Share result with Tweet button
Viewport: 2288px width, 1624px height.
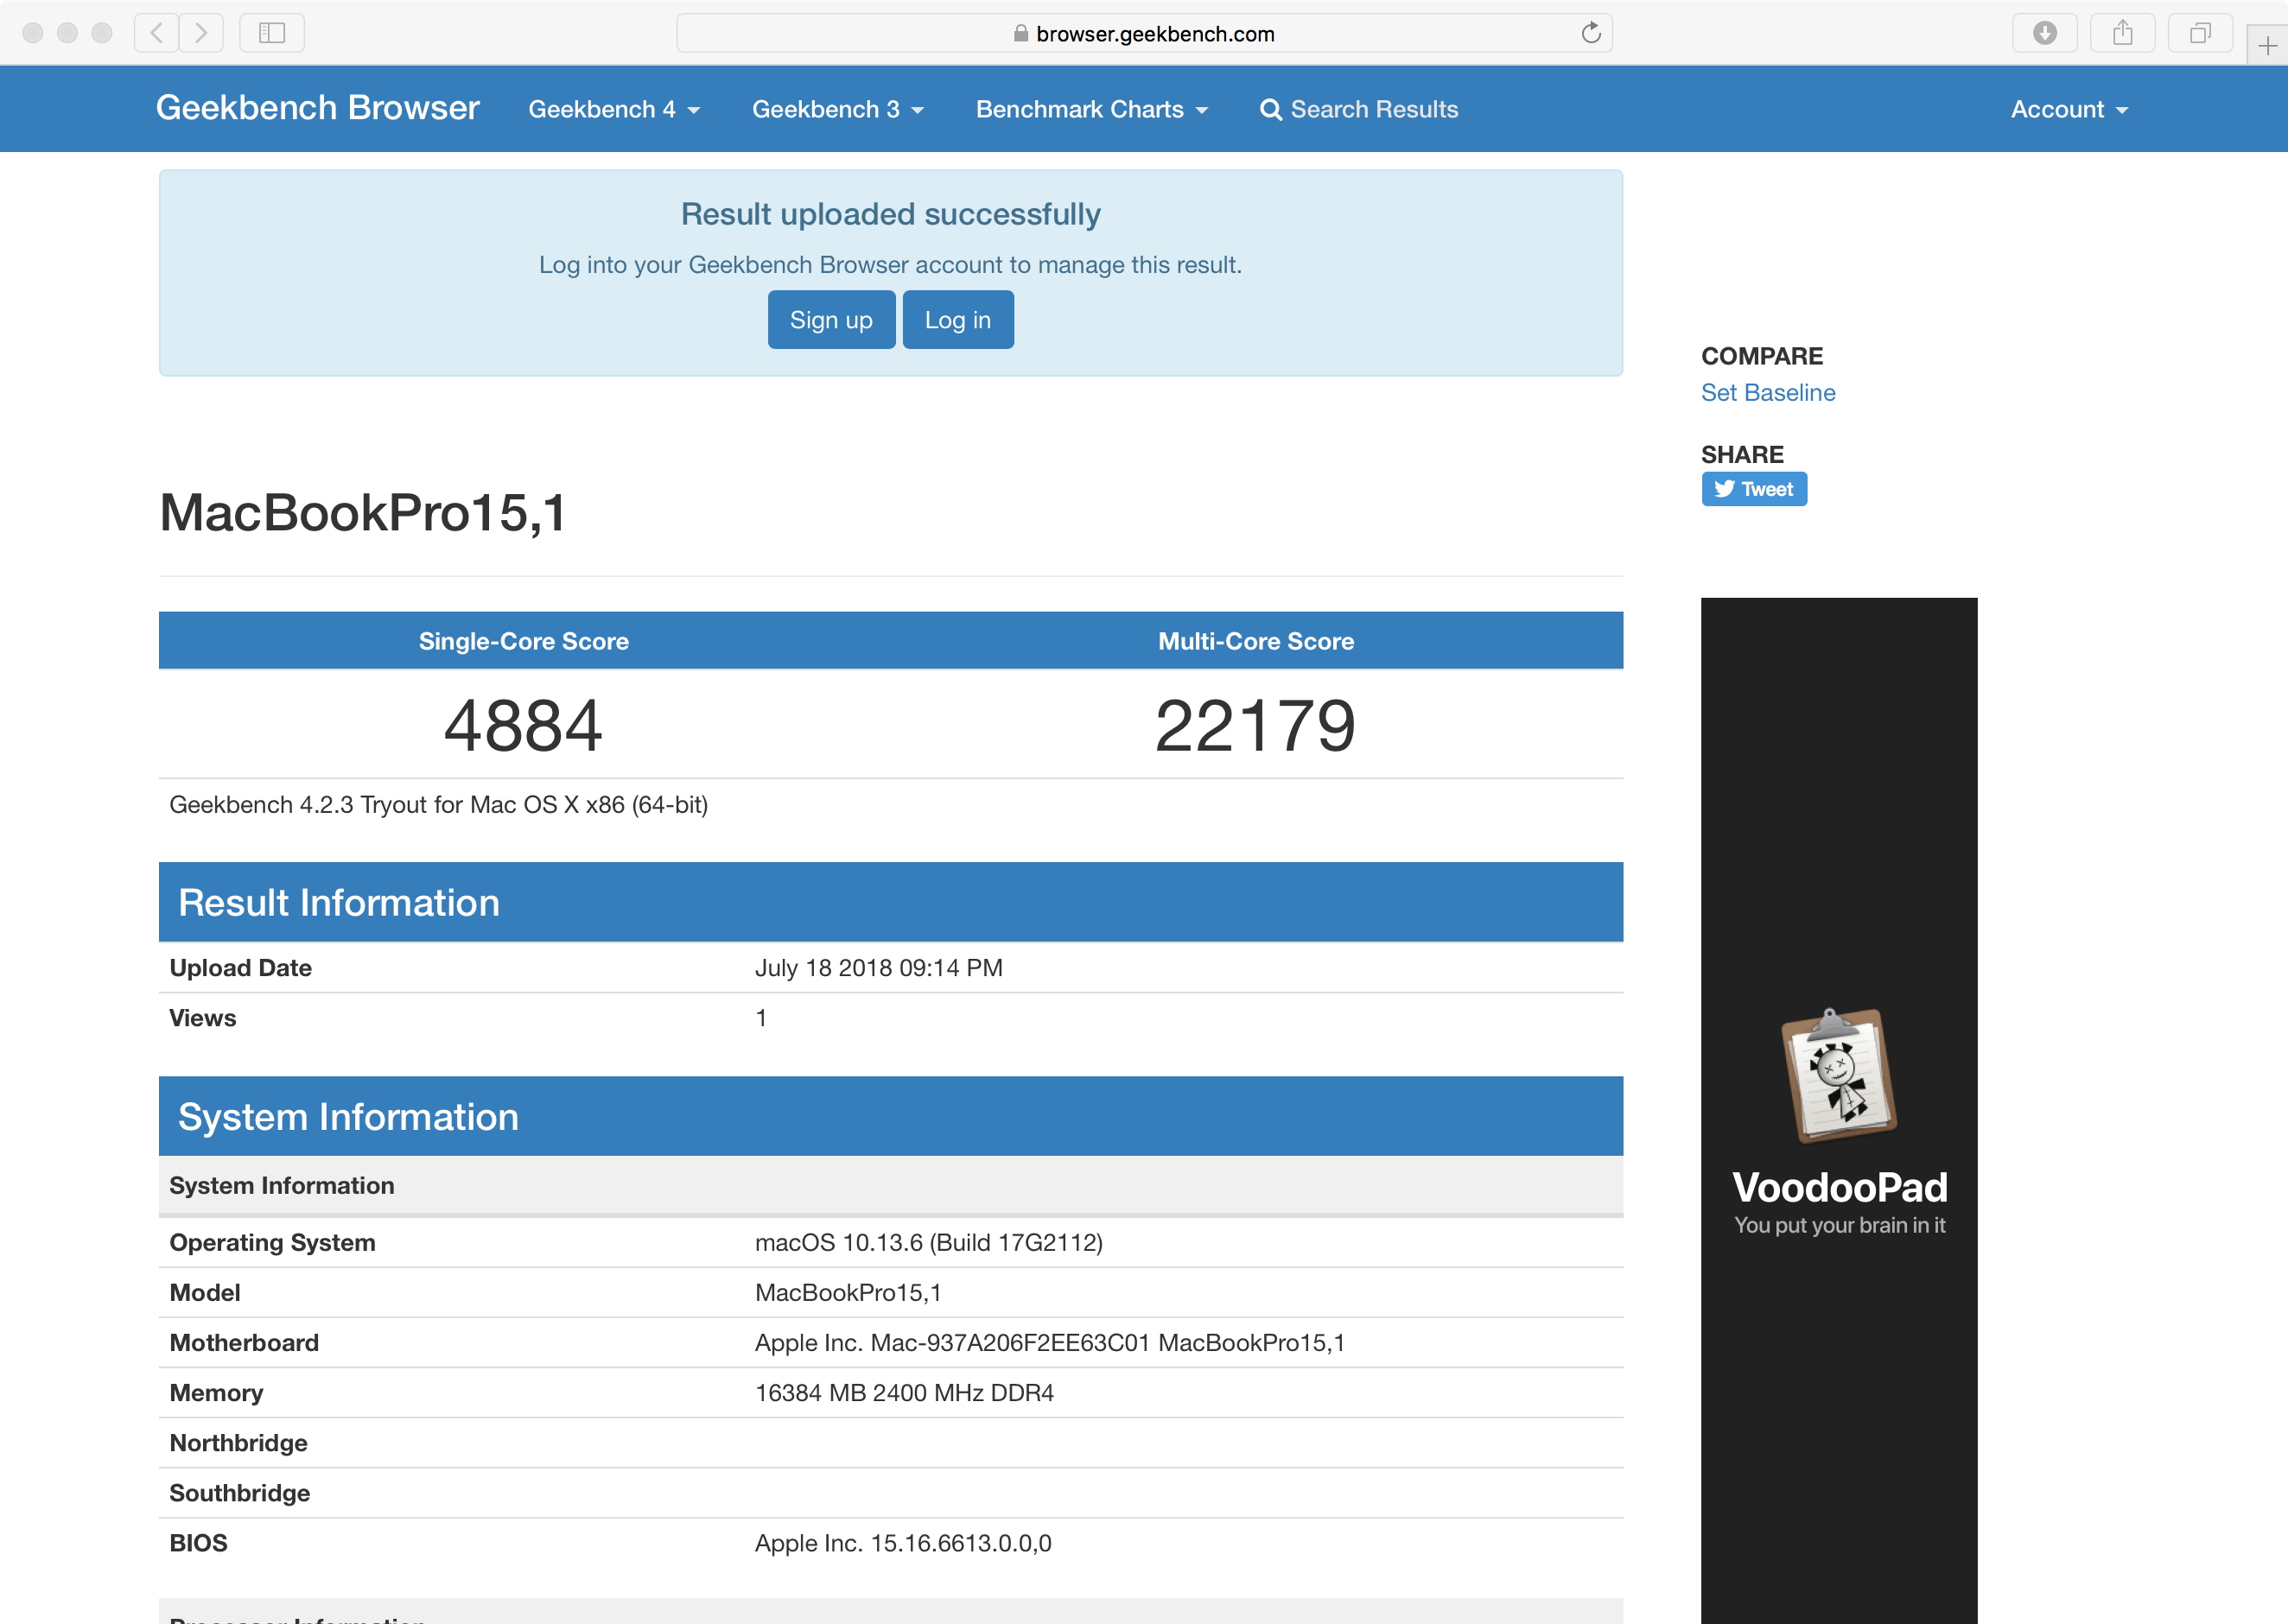(1753, 489)
